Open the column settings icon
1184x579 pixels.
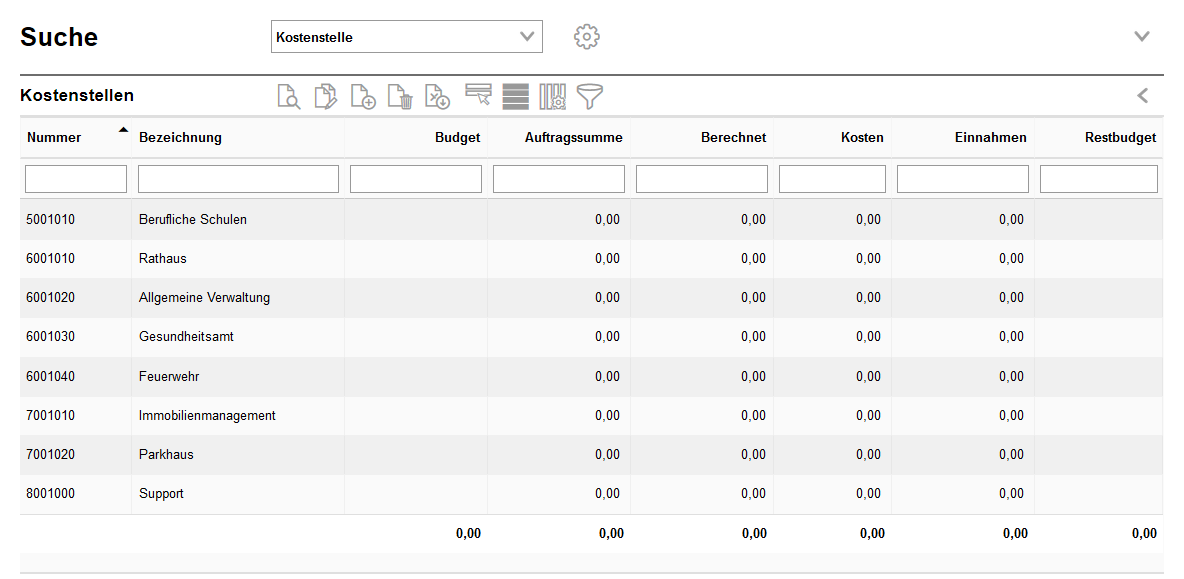(552, 97)
